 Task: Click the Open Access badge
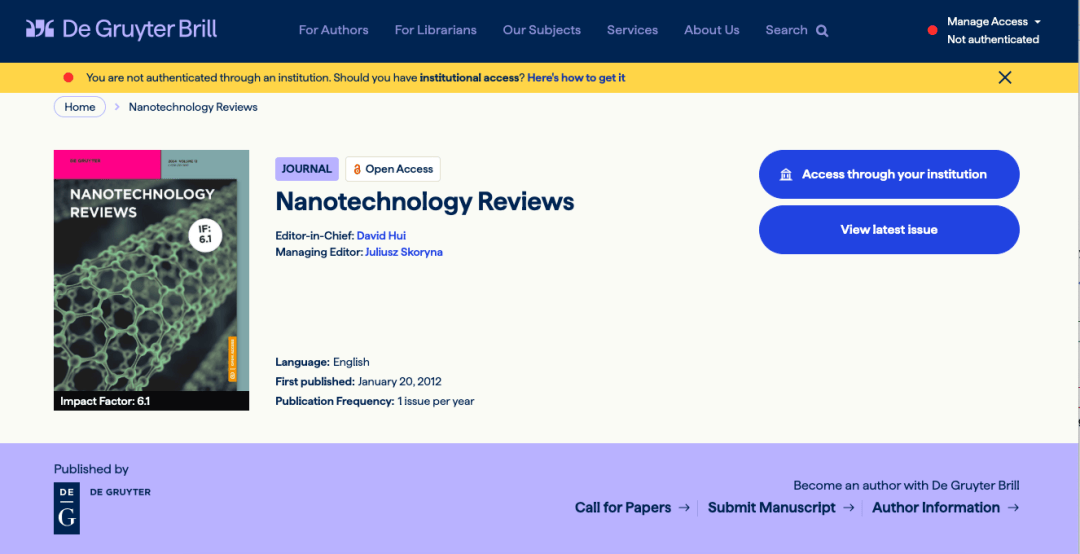[x=393, y=169]
